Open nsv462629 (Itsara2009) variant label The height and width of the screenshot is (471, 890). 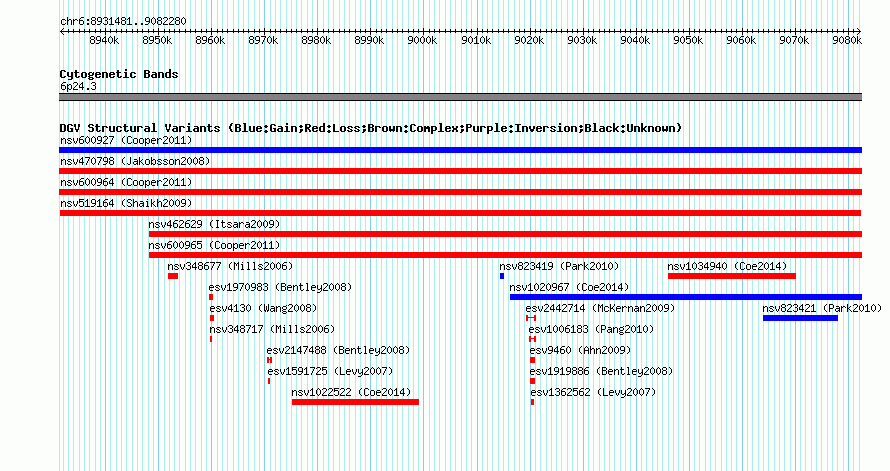click(x=215, y=224)
